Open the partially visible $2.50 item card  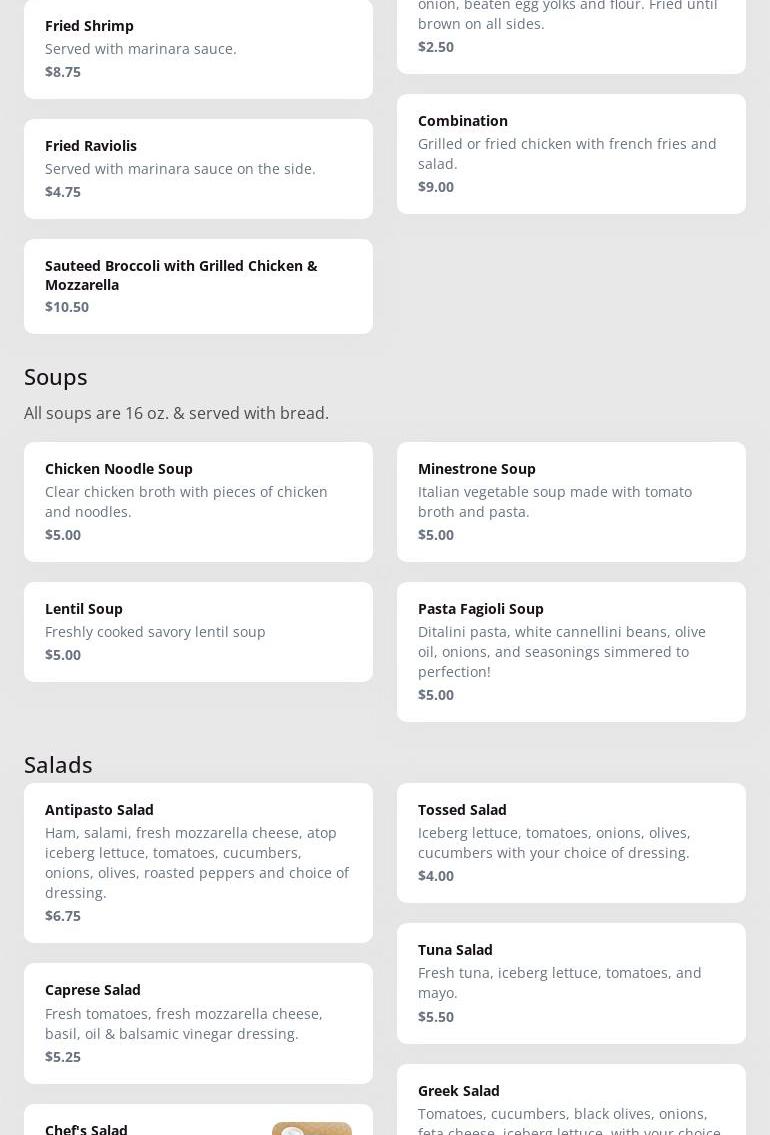pos(571,30)
